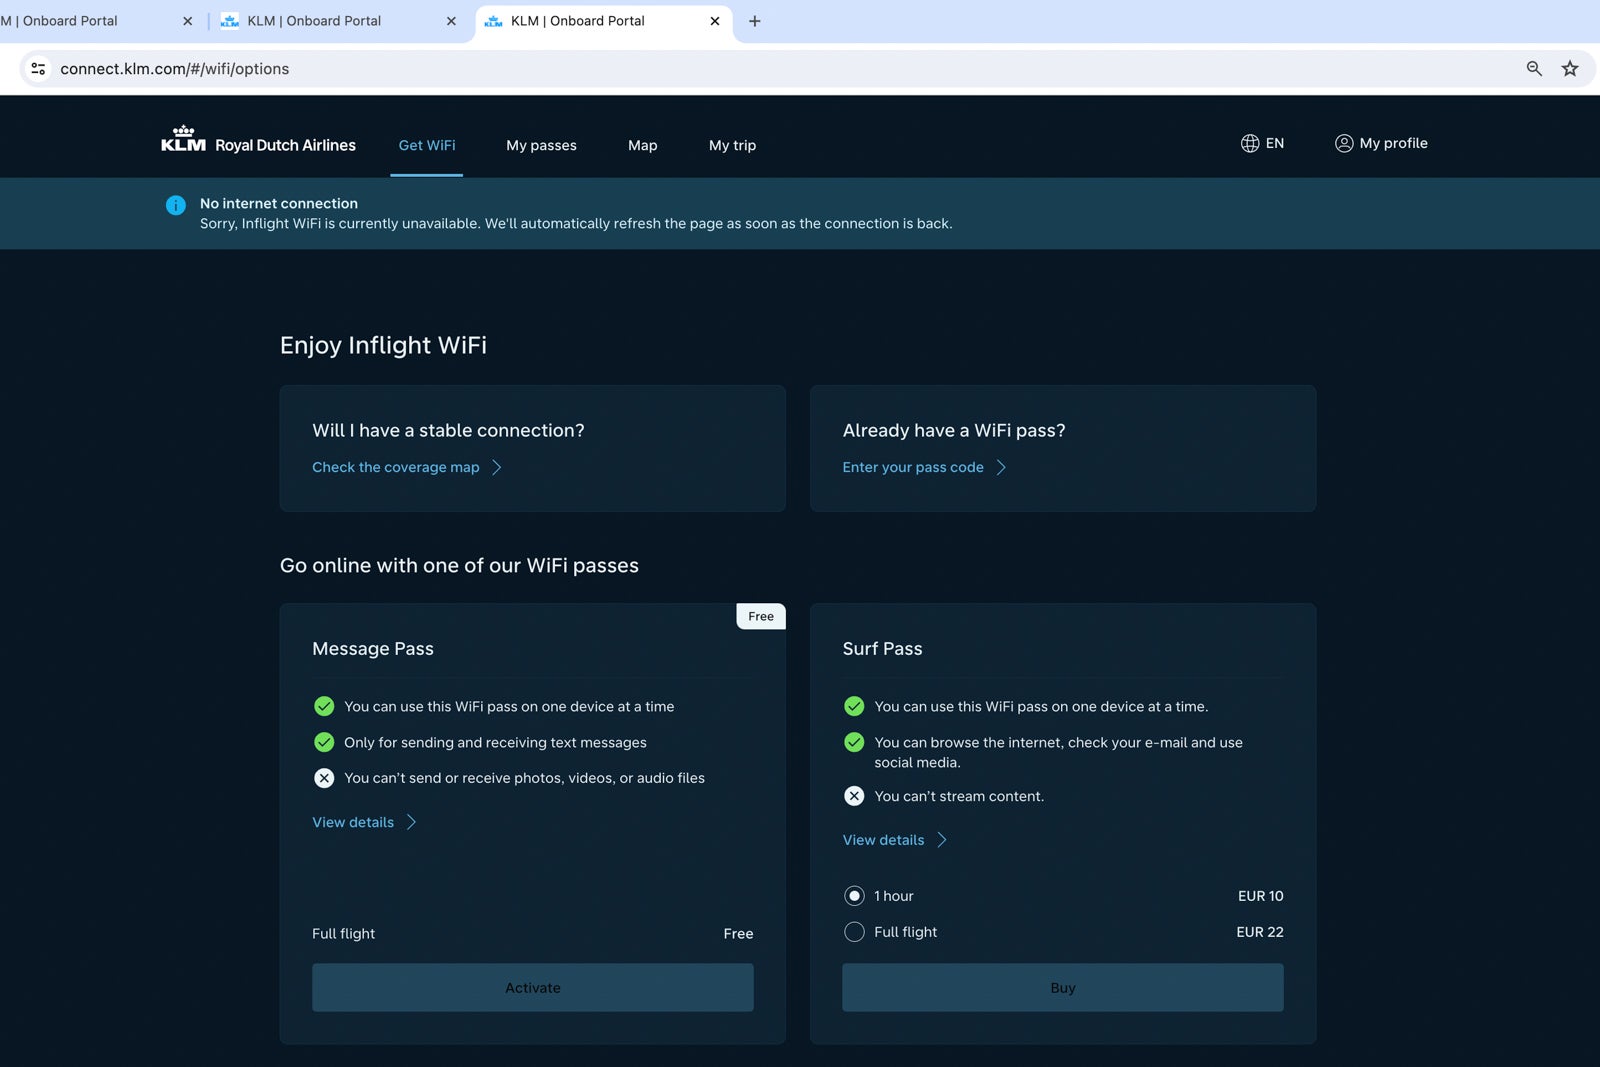Open the Map navigation tab
The height and width of the screenshot is (1067, 1600).
(642, 145)
